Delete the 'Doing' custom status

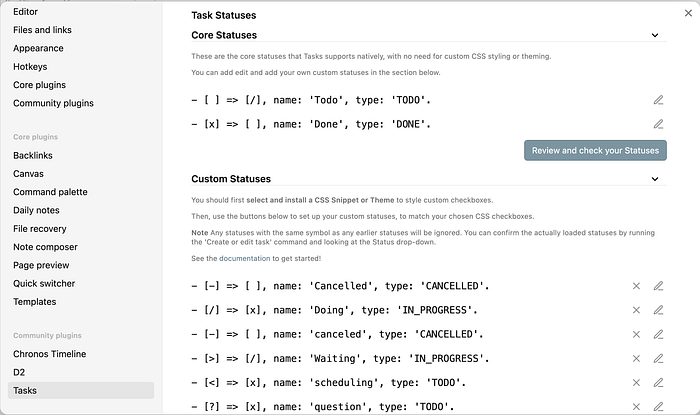636,310
